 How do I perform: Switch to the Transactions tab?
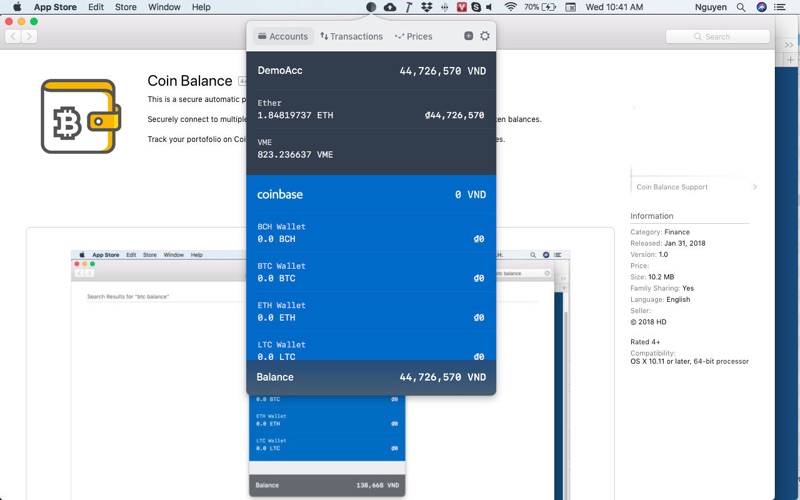point(352,36)
